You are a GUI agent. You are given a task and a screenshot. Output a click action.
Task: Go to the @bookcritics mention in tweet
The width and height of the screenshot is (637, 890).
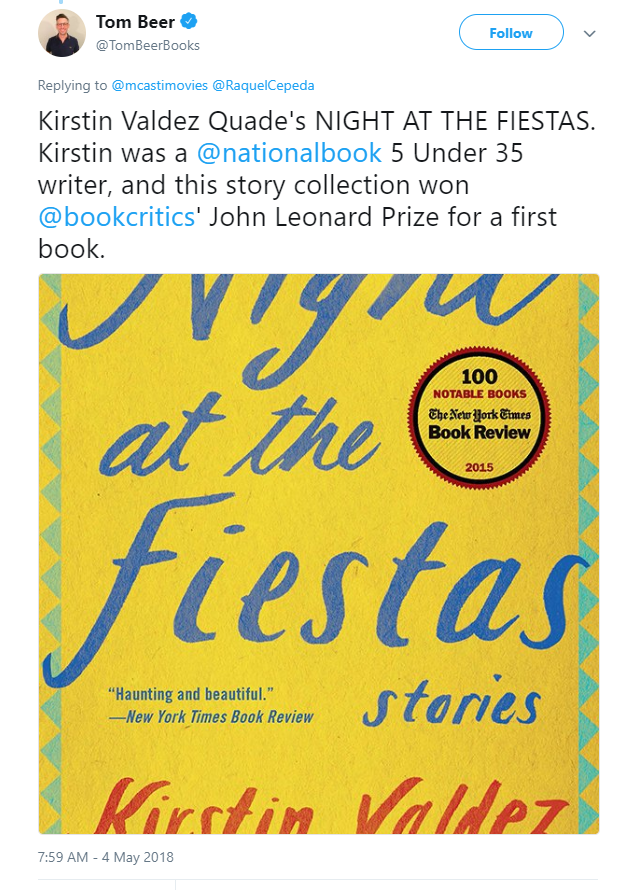(x=116, y=217)
